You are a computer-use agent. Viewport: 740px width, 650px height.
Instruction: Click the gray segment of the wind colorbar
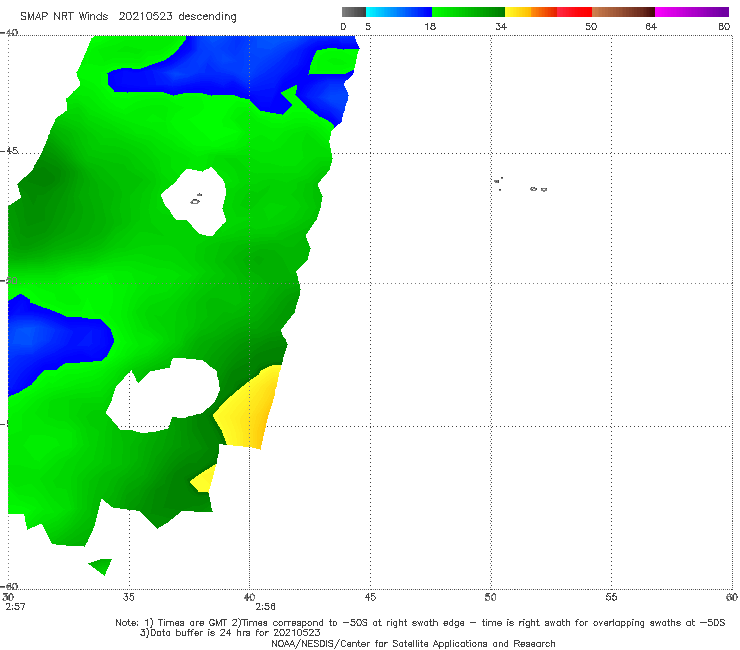(x=354, y=12)
